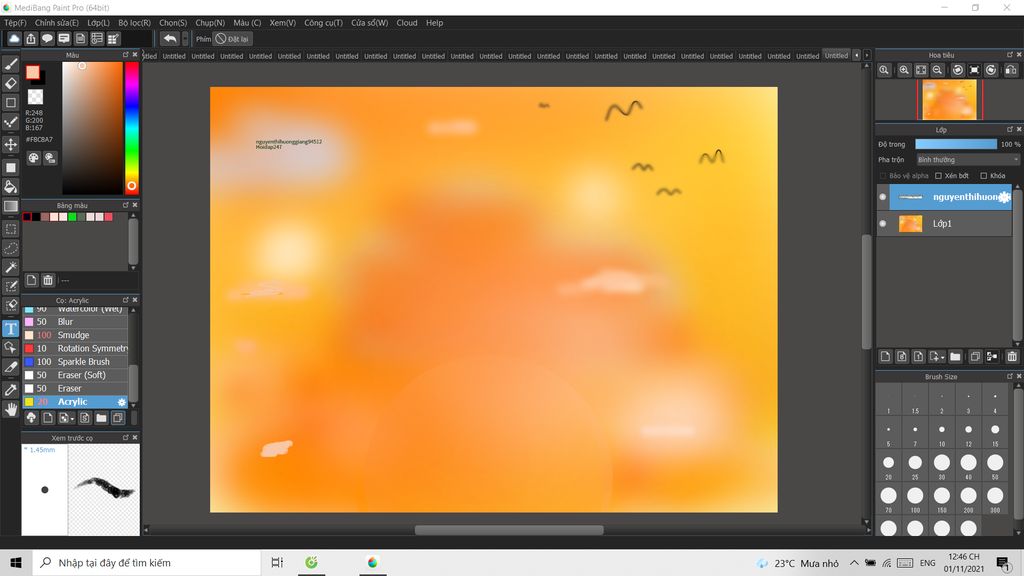This screenshot has width=1024, height=576.
Task: Select the Magic Wand tool
Action: coord(10,267)
